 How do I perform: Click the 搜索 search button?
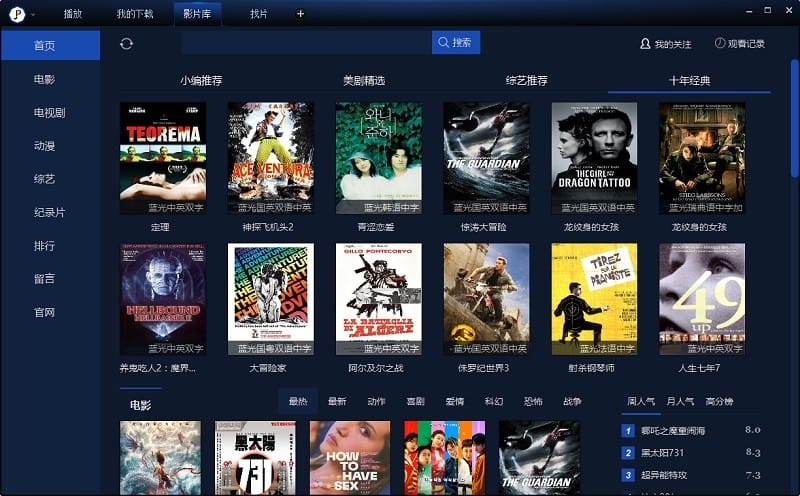[x=456, y=42]
